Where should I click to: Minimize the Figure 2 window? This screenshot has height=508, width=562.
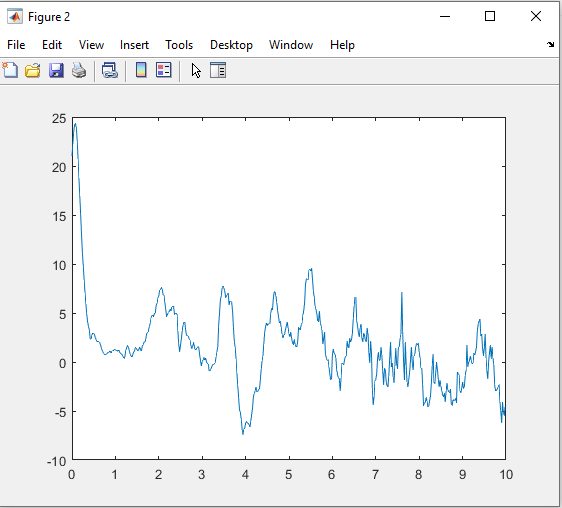(x=445, y=16)
